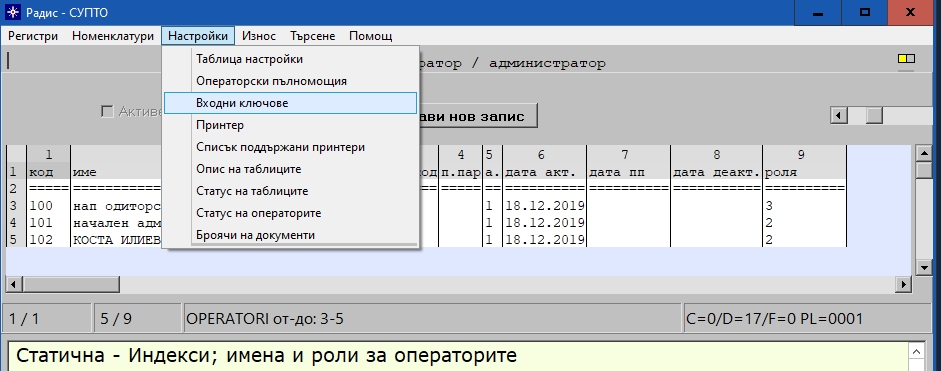
Task: Minimize the Радис window
Action: (817, 13)
